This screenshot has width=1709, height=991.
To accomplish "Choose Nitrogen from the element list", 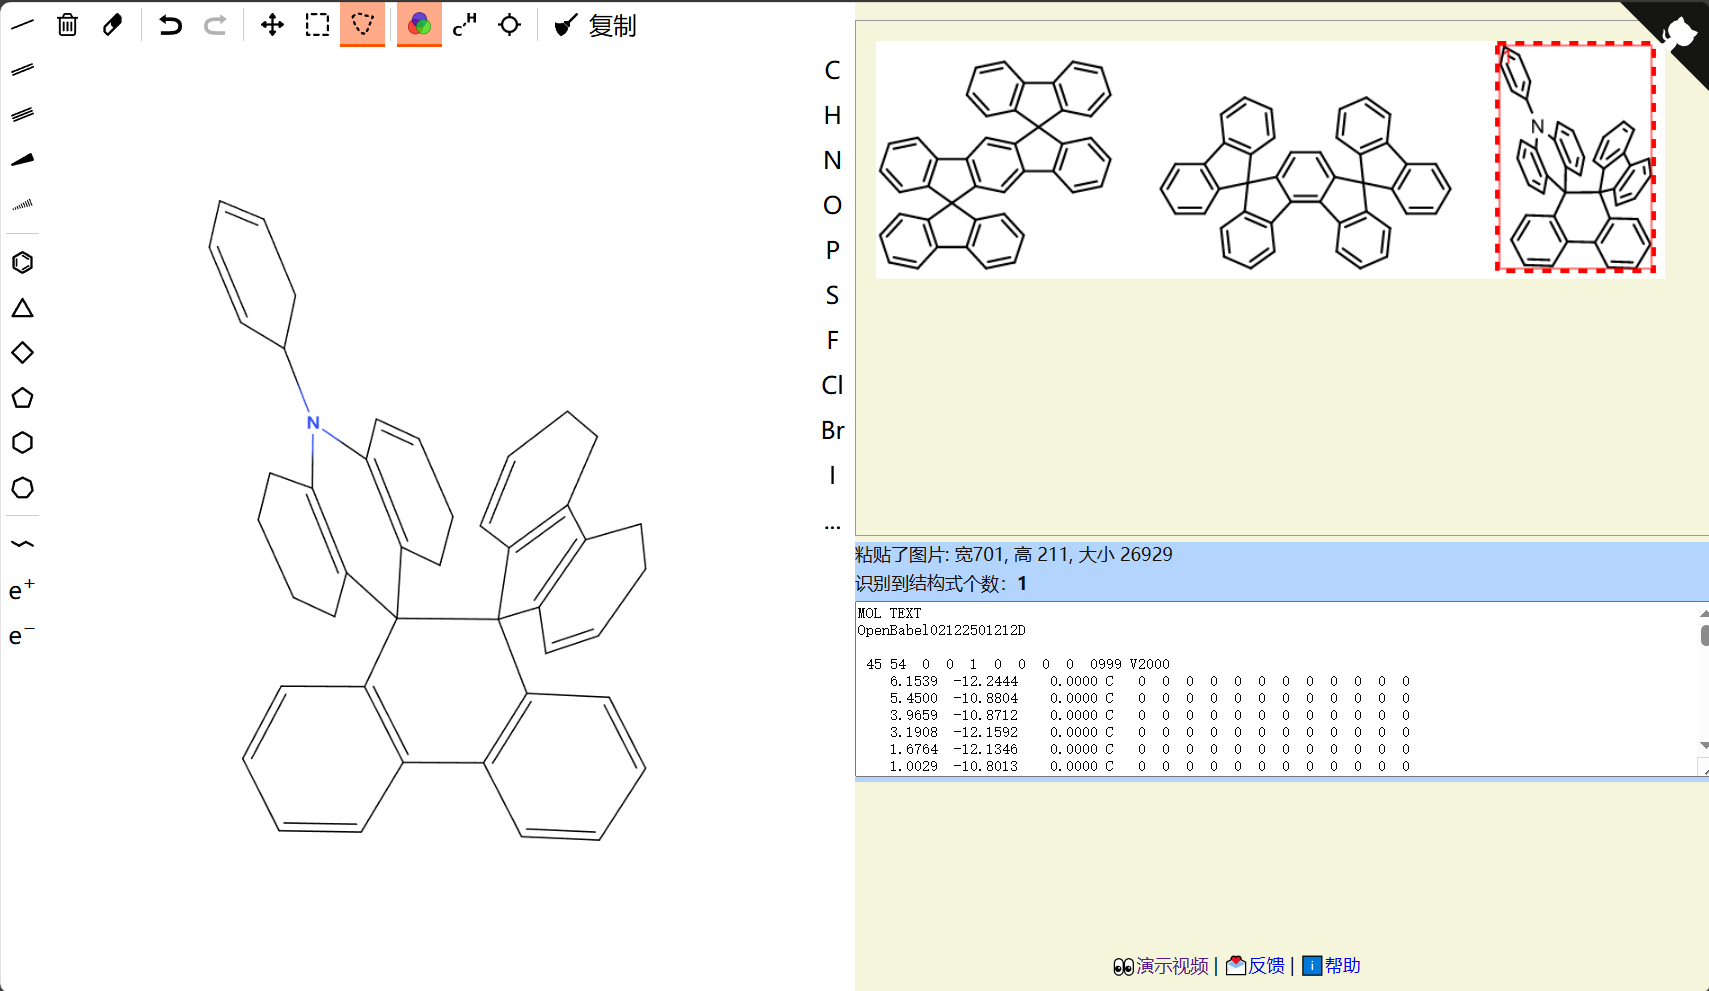I will (832, 160).
